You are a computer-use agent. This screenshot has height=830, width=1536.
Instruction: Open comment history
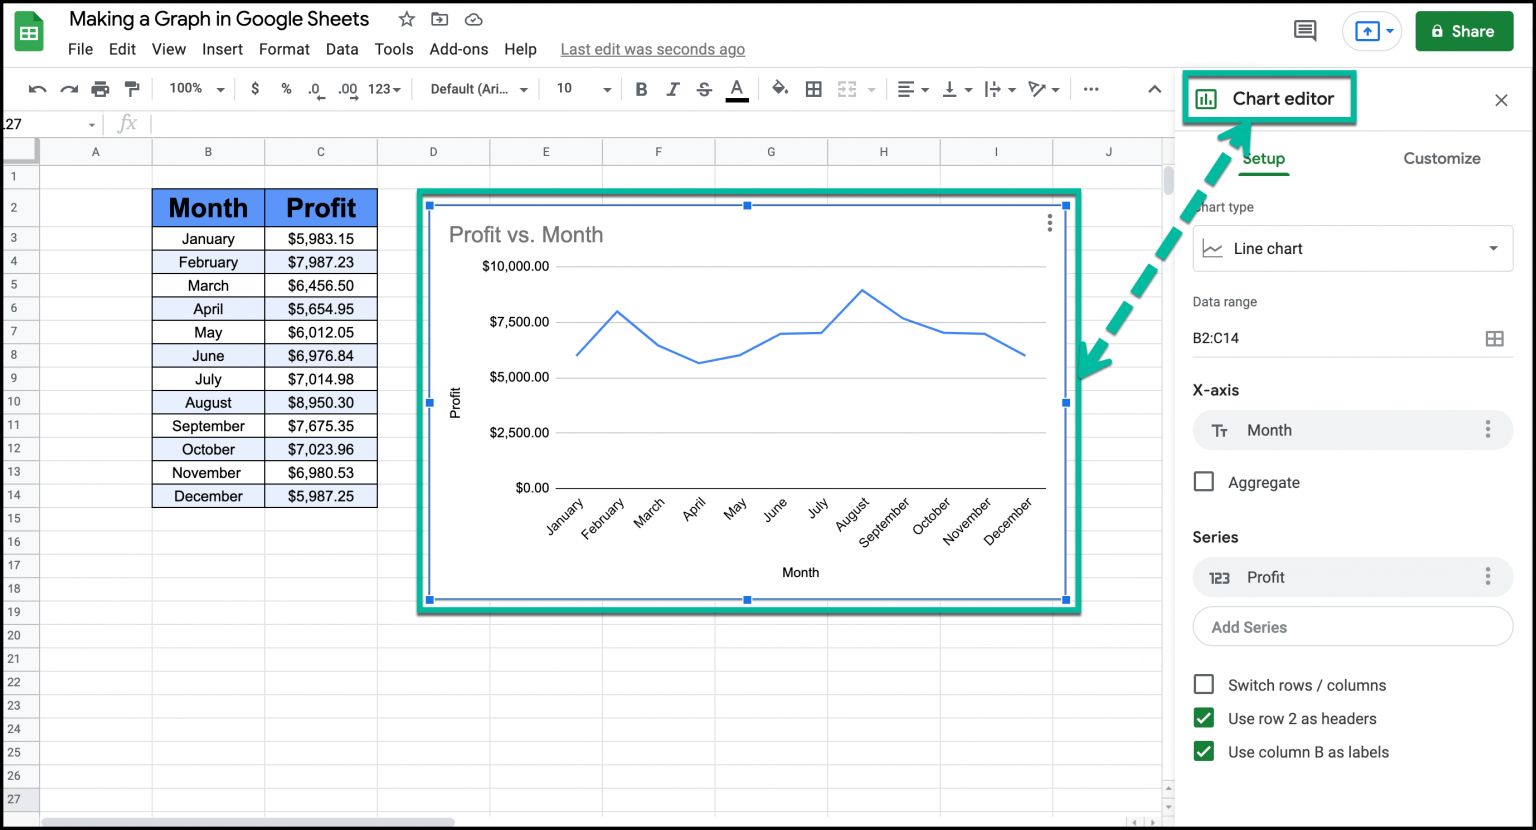1304,30
